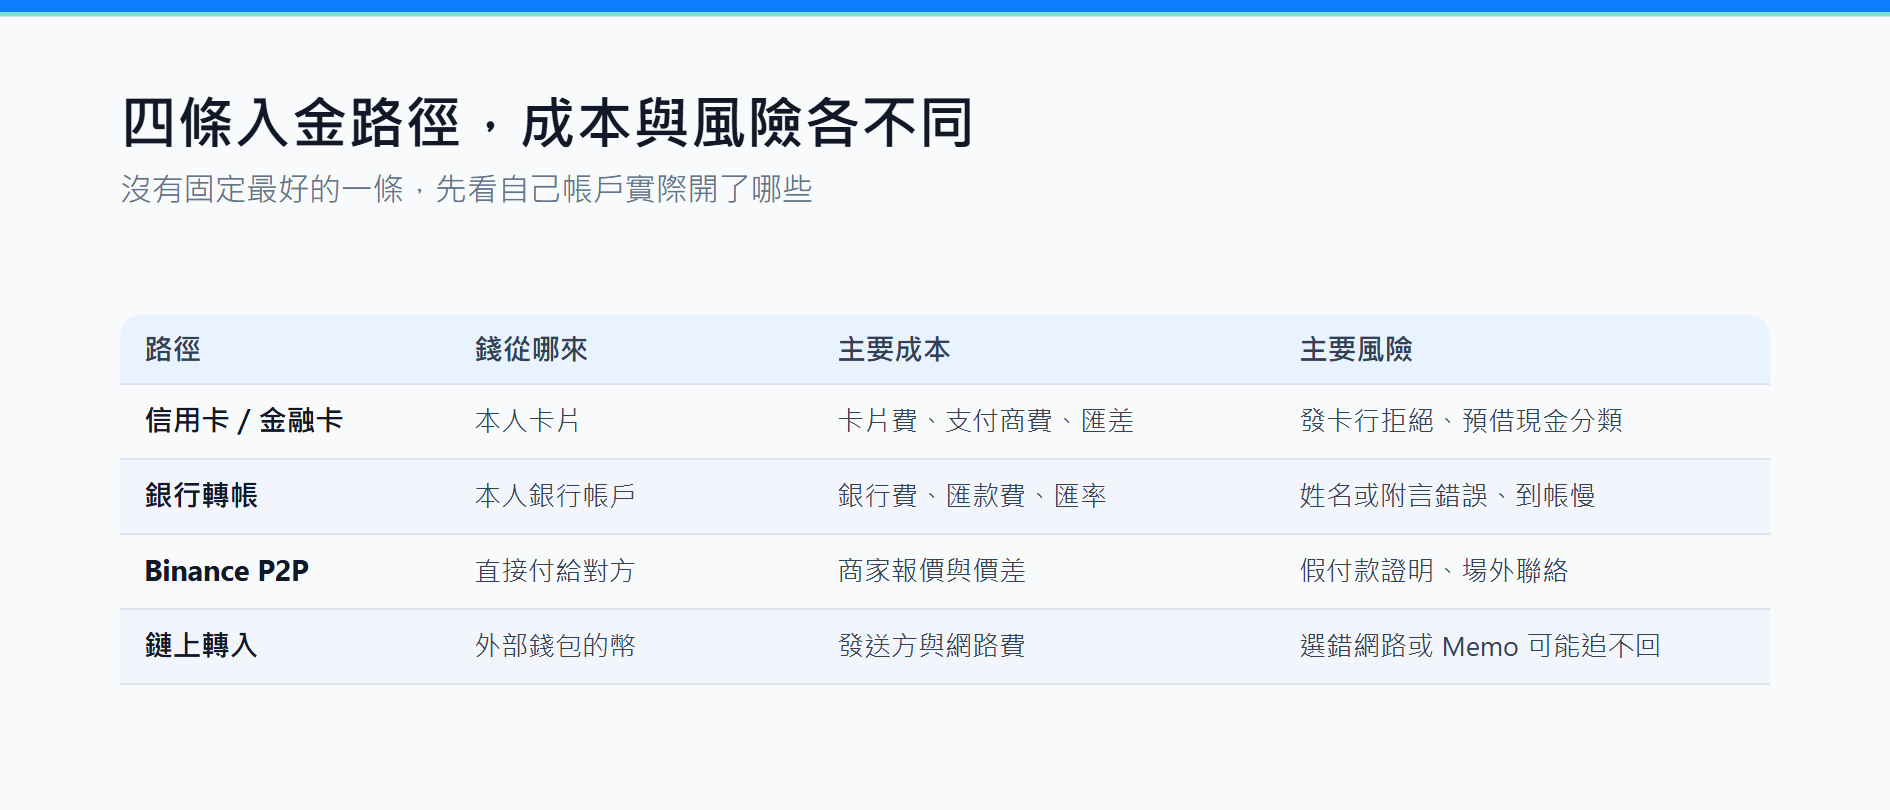Click the 商家報價與價差 cell
The image size is (1890, 810).
(x=932, y=571)
